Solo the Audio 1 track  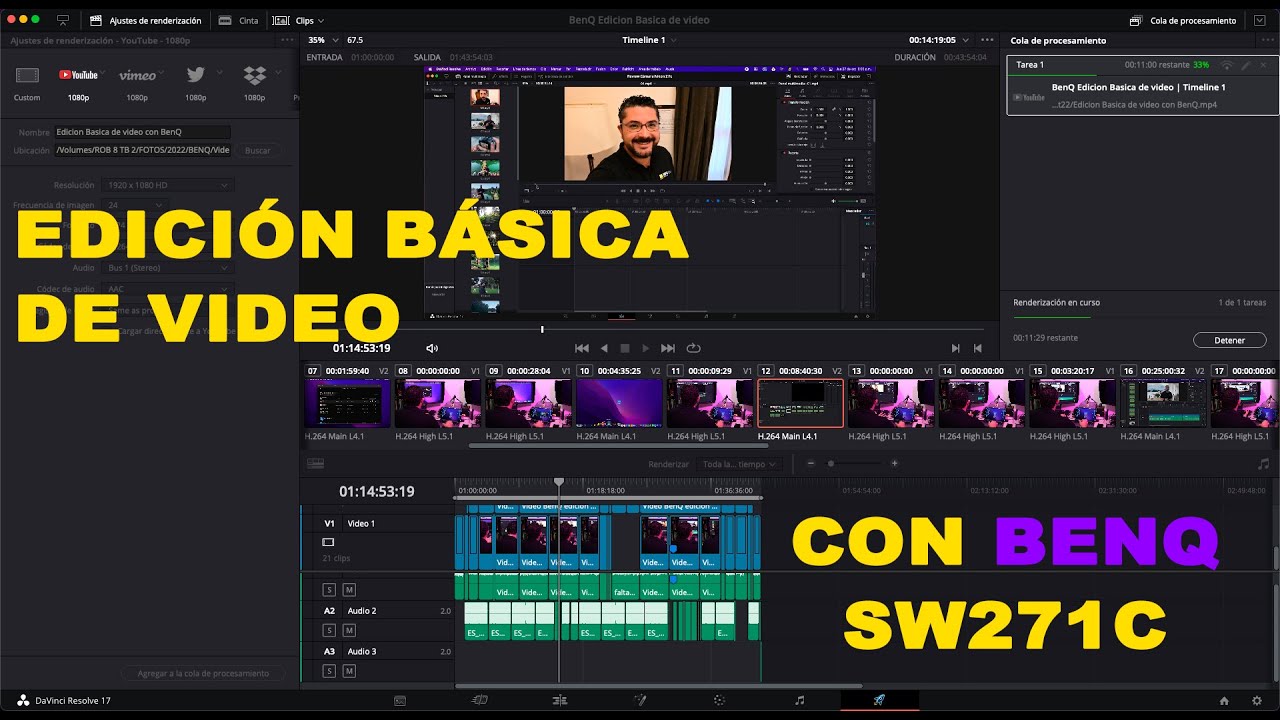click(x=328, y=589)
